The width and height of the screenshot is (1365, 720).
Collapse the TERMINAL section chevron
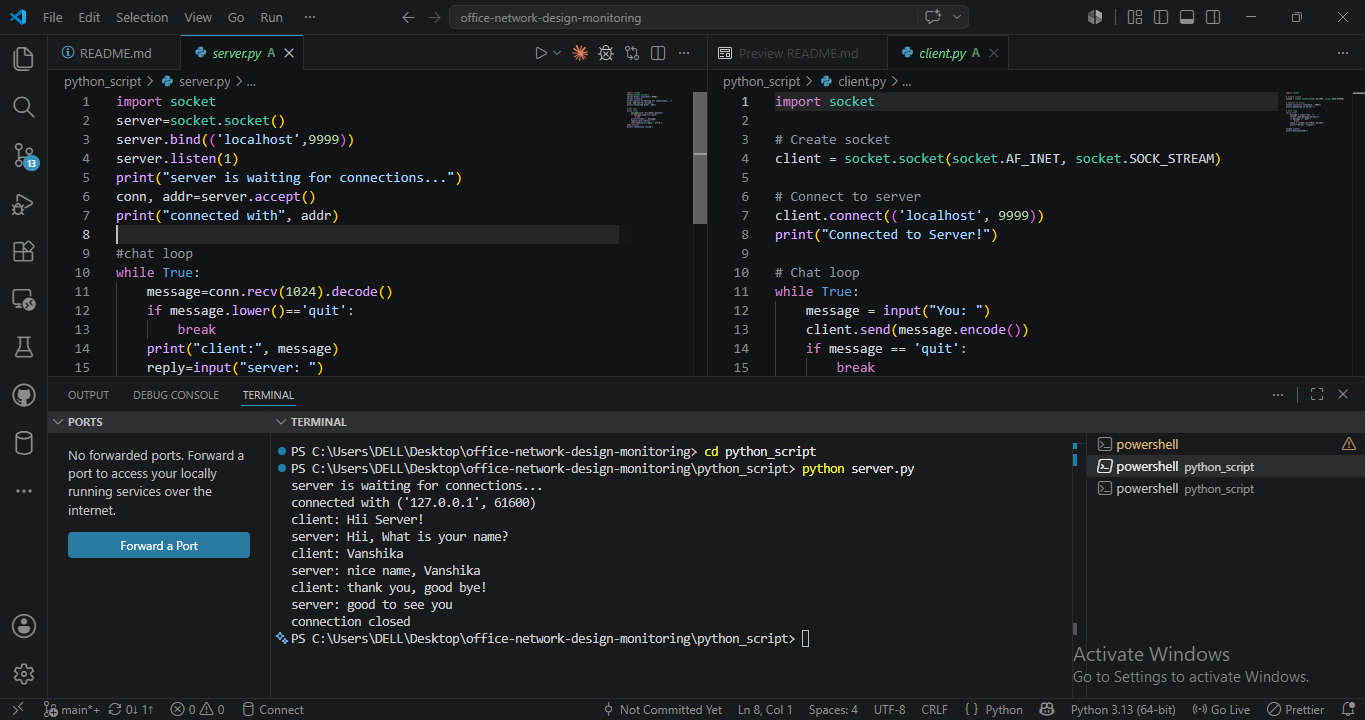point(281,422)
